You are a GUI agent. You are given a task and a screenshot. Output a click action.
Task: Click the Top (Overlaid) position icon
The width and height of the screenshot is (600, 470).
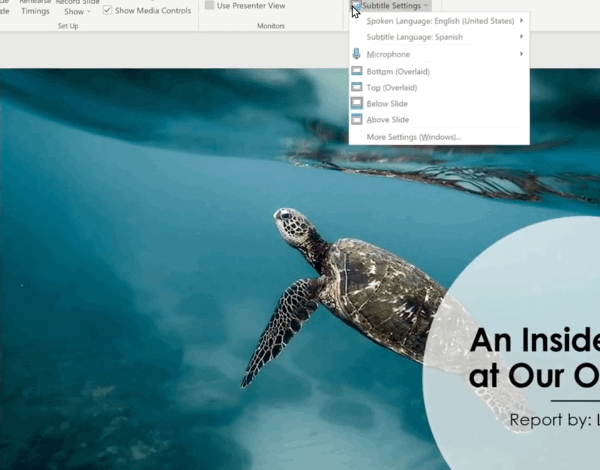click(x=357, y=87)
